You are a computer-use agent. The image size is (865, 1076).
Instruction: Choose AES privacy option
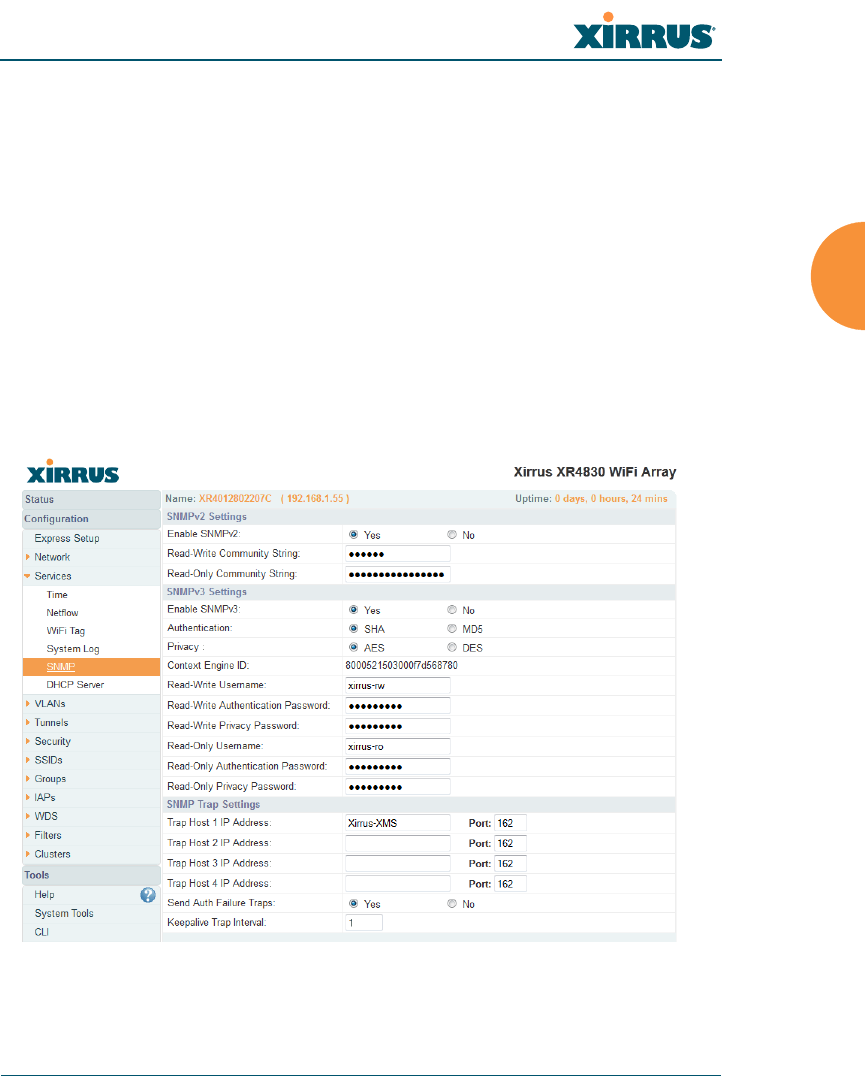coord(353,647)
